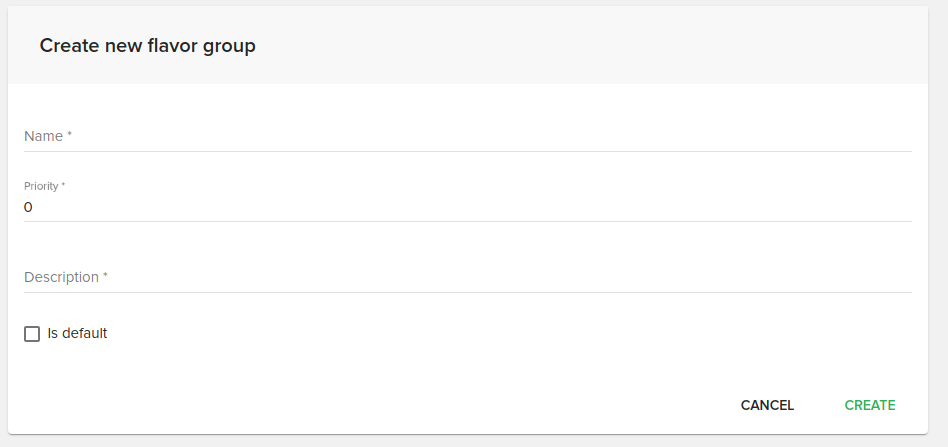Enable the Is default checkbox
The image size is (948, 447).
pyautogui.click(x=32, y=334)
